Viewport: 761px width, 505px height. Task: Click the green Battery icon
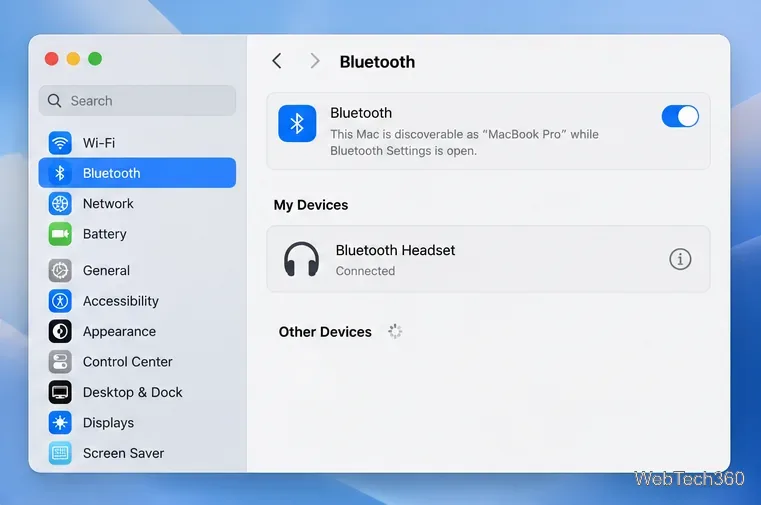click(x=60, y=234)
